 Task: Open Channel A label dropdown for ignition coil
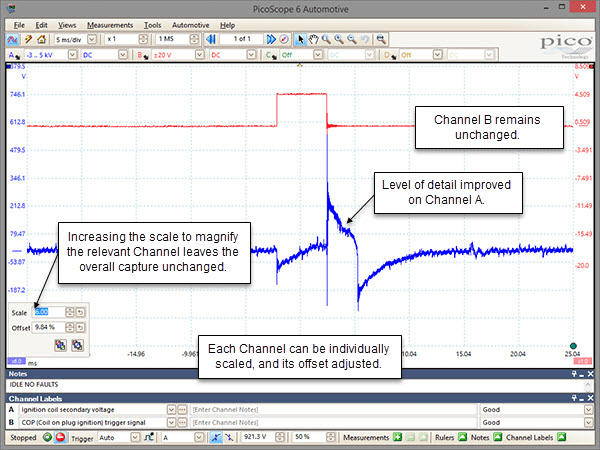(x=171, y=410)
